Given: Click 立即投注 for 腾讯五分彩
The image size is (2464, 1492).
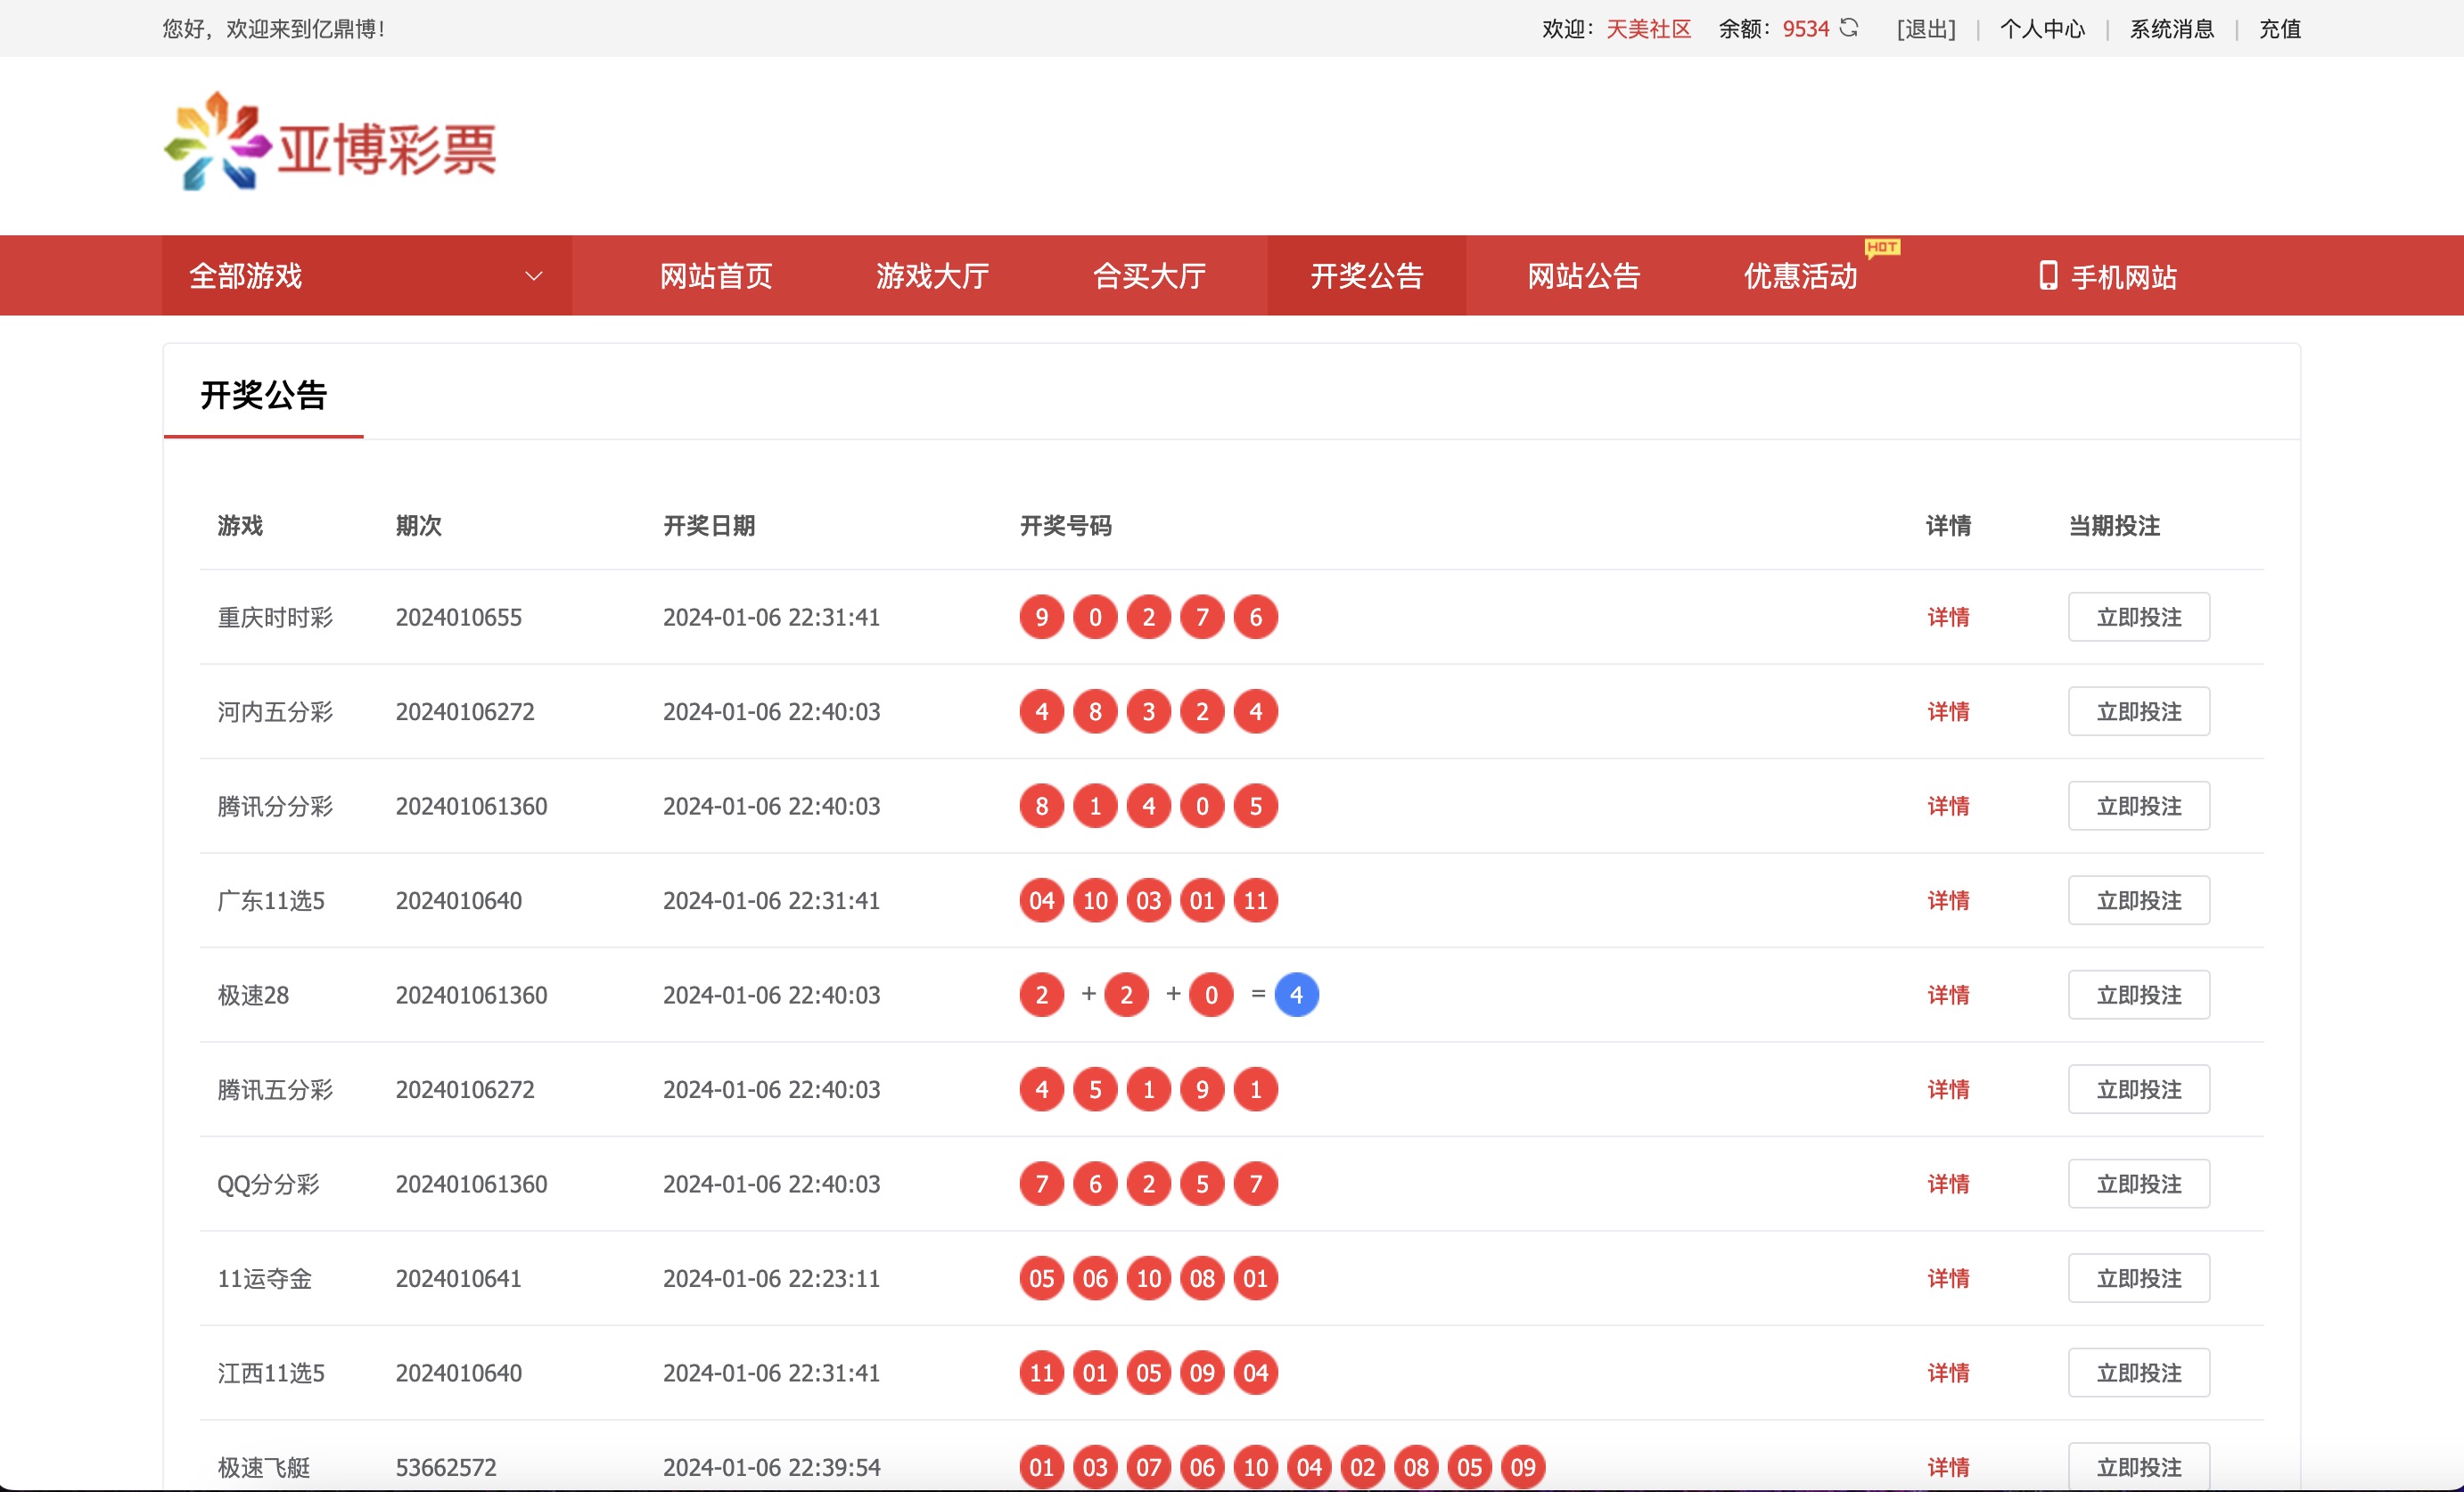Looking at the screenshot, I should coord(2139,1090).
